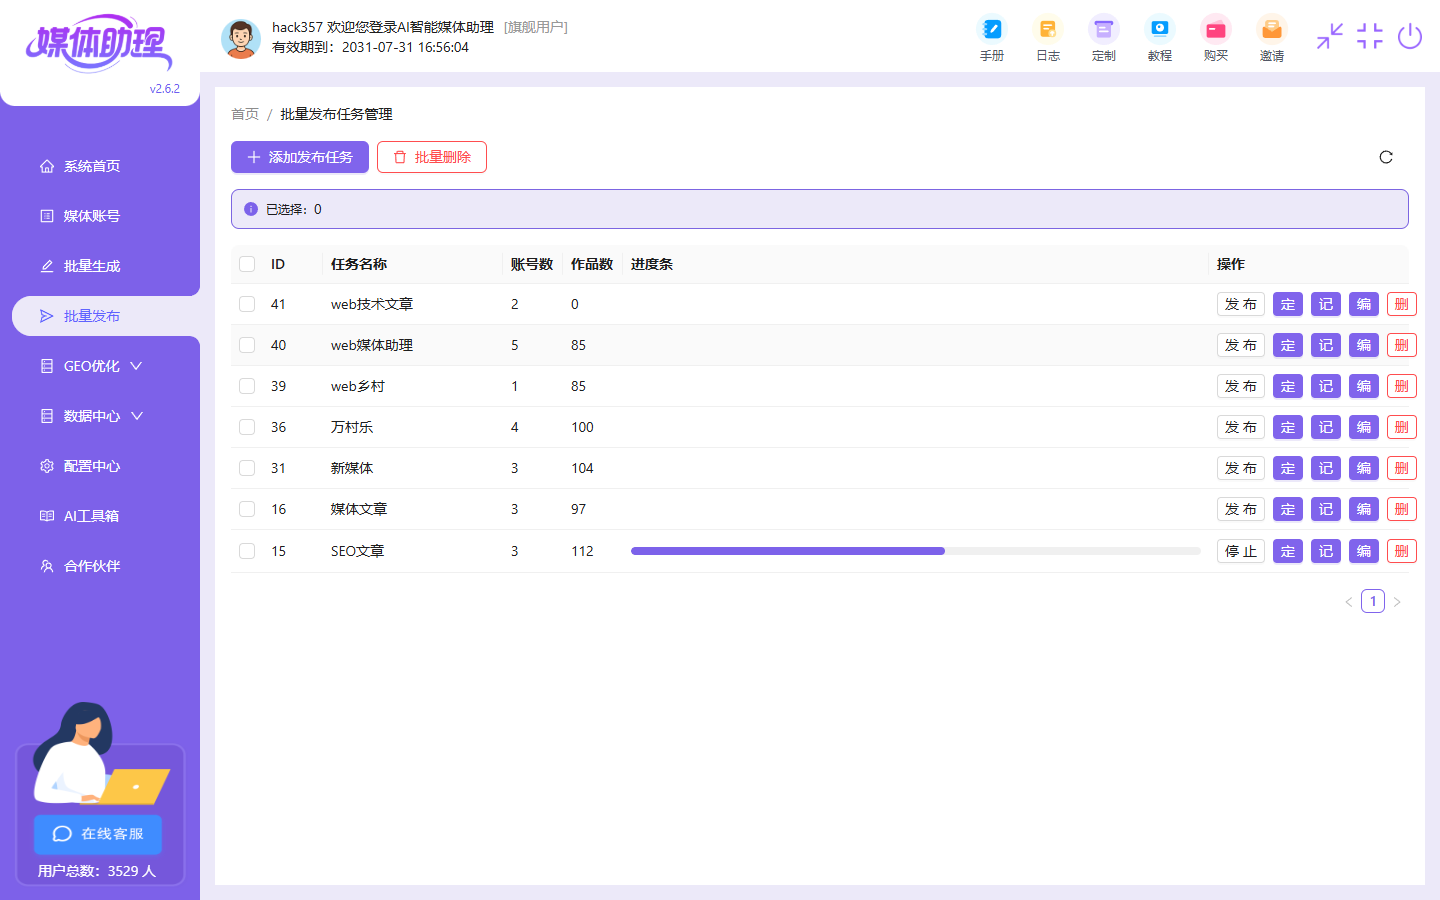Refresh the task table with reload icon
This screenshot has height=900, width=1440.
click(1386, 157)
